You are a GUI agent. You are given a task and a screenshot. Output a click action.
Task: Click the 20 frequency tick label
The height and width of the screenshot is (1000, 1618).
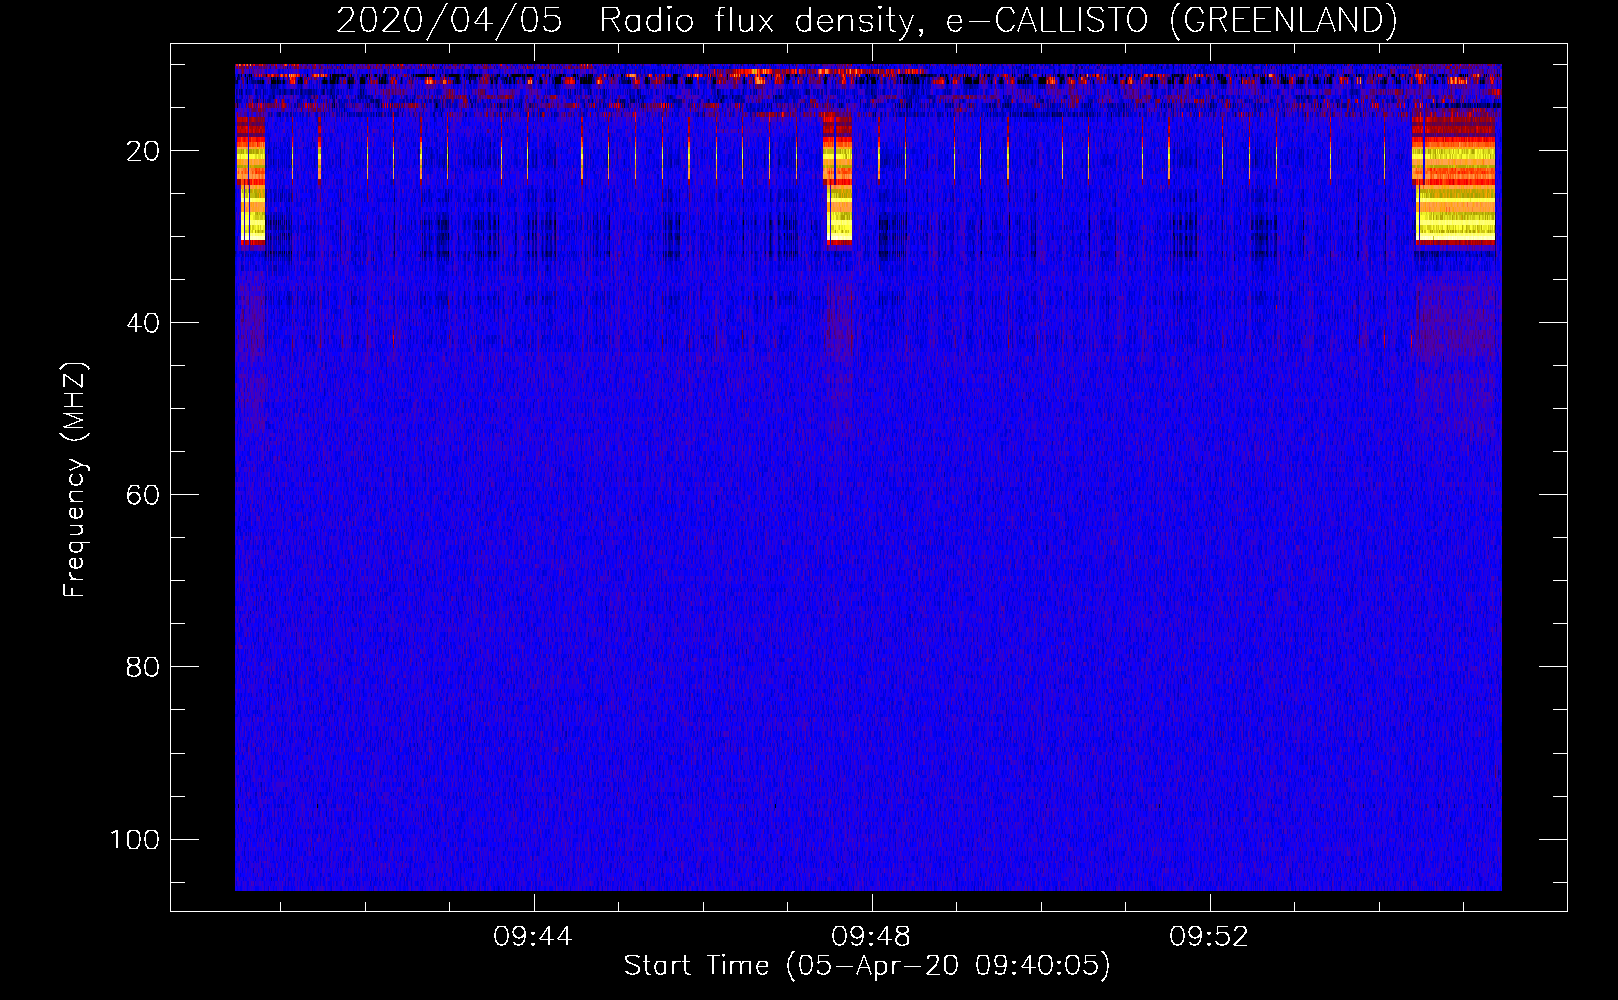143,151
